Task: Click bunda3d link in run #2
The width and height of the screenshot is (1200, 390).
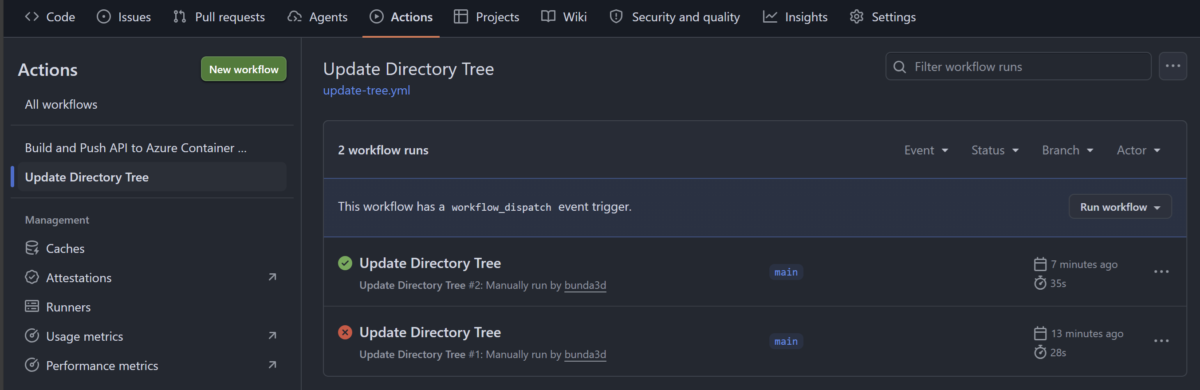Action: tap(585, 285)
